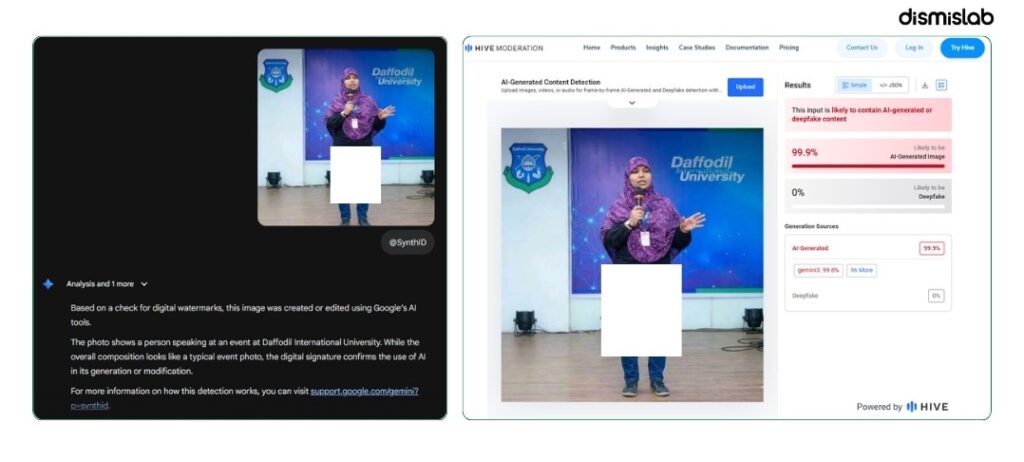
Task: Click the Log In button
Action: (914, 48)
